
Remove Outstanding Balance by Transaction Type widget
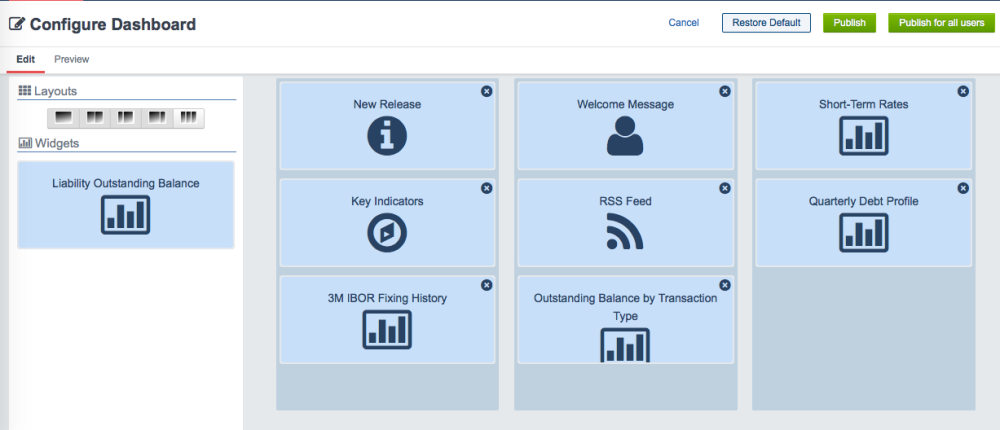click(724, 285)
